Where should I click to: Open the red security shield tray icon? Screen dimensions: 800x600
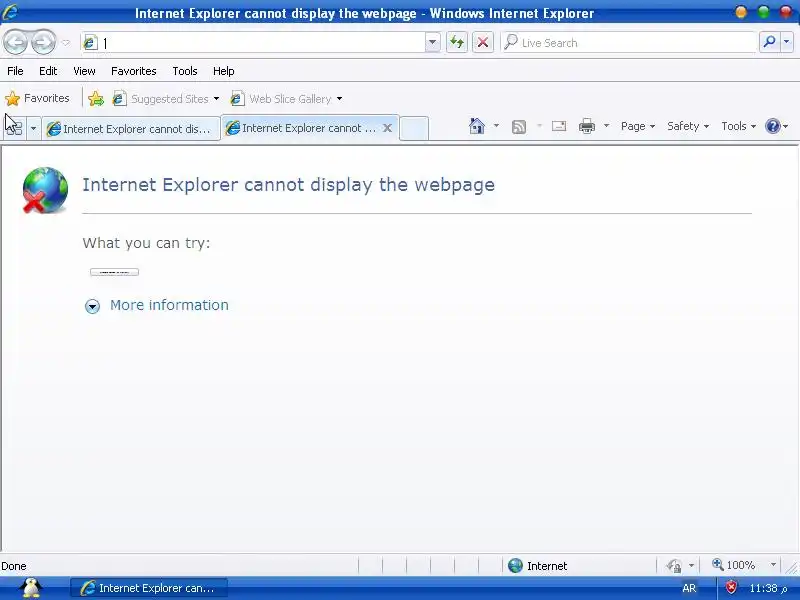point(731,588)
